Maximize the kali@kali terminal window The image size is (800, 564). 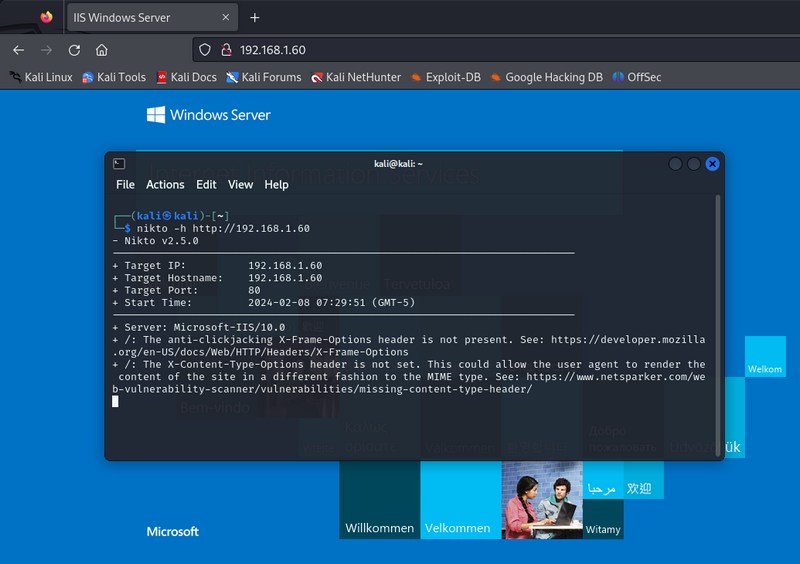pyautogui.click(x=694, y=164)
